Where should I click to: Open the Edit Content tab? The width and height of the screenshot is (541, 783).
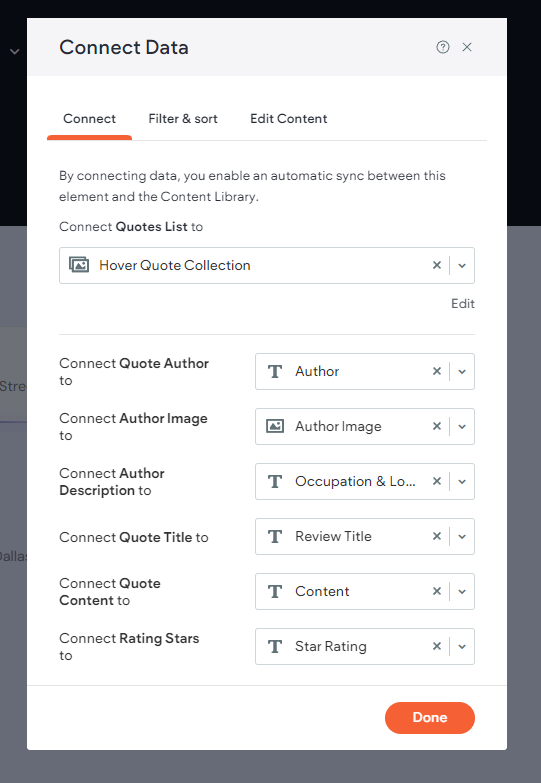point(289,119)
